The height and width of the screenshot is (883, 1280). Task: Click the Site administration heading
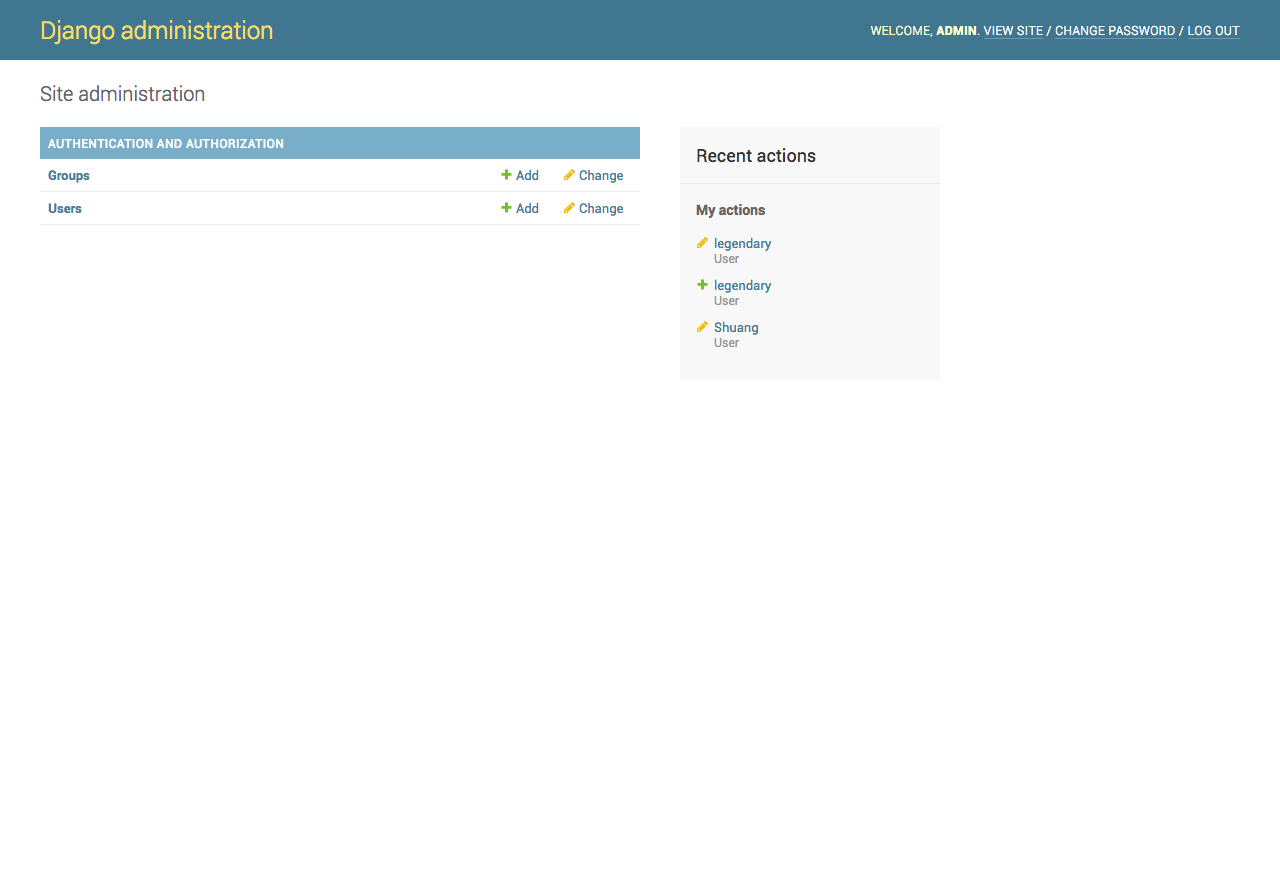coord(122,94)
